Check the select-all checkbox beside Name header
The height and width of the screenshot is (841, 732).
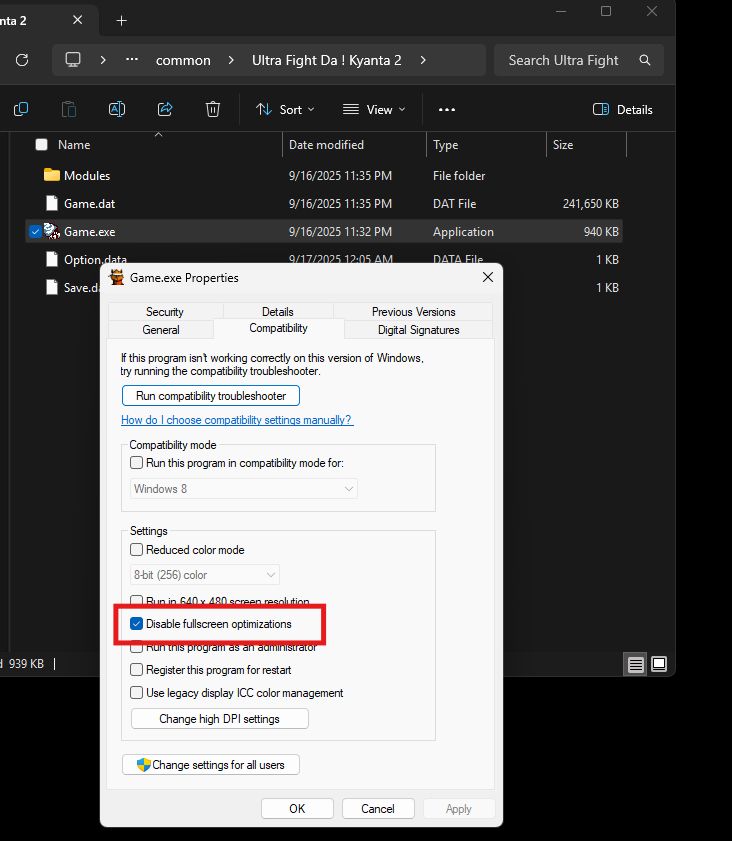point(41,144)
